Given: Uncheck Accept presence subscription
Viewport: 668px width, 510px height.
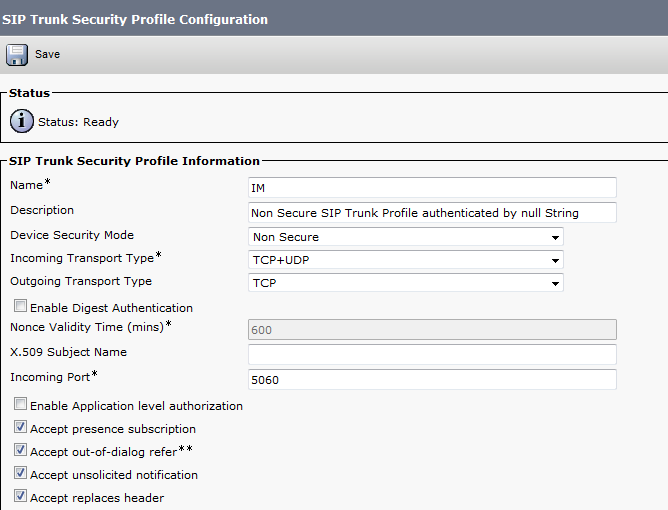Looking at the screenshot, I should tap(21, 428).
